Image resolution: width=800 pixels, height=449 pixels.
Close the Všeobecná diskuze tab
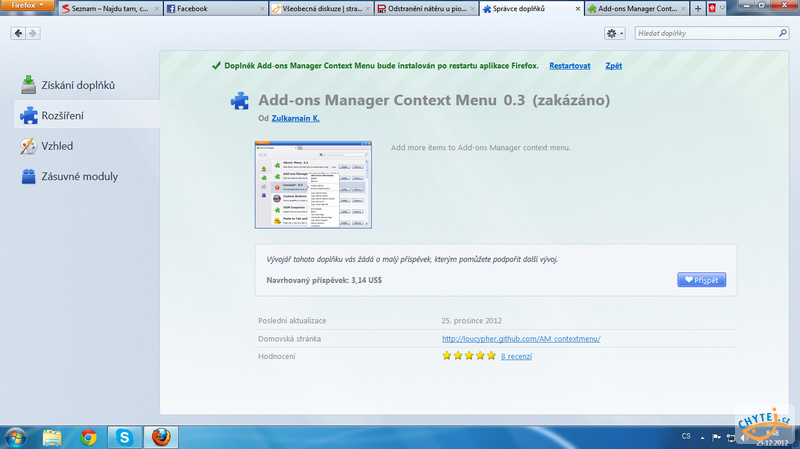pyautogui.click(x=367, y=9)
